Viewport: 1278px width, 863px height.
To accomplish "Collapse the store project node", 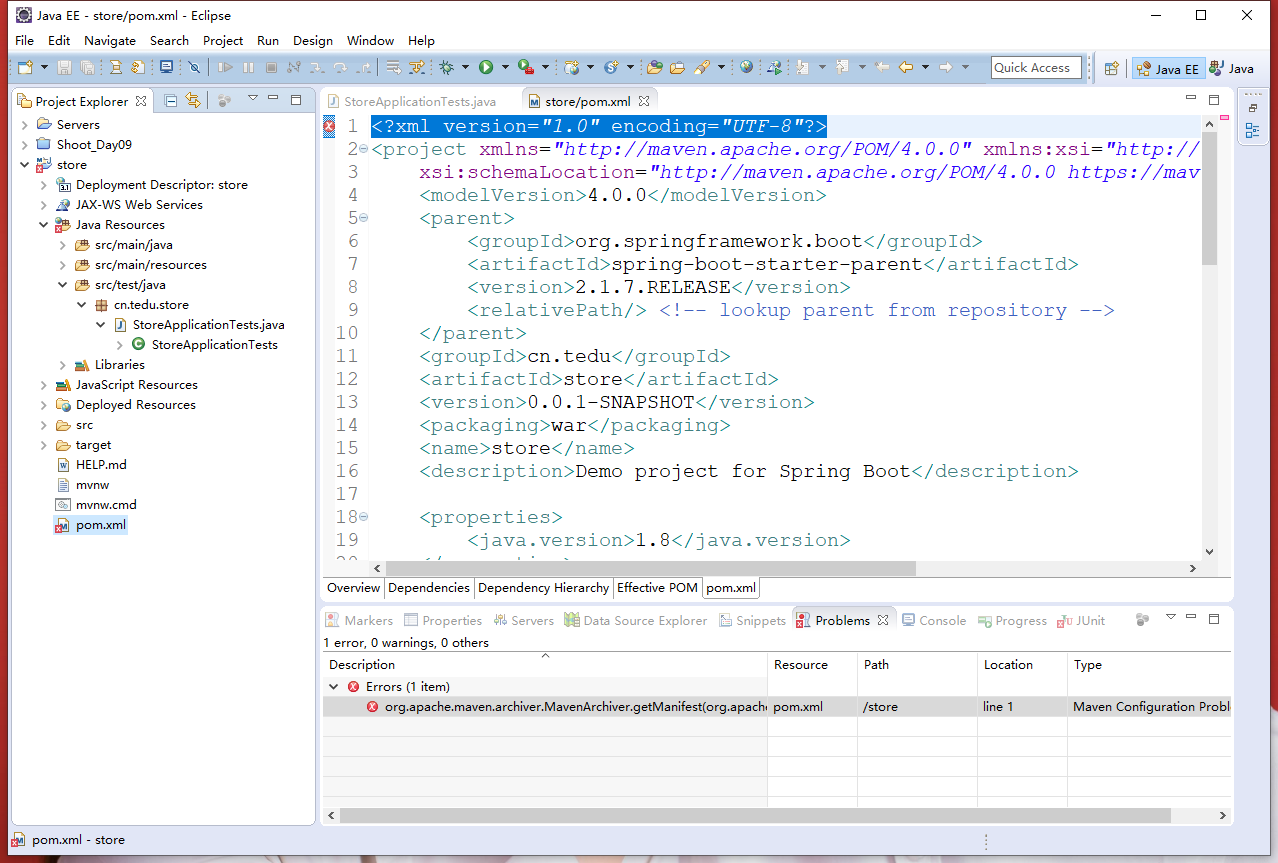I will coord(25,165).
